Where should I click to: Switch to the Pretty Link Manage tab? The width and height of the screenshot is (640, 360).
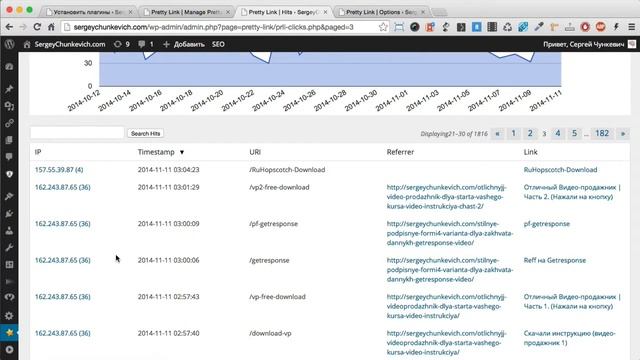point(187,12)
